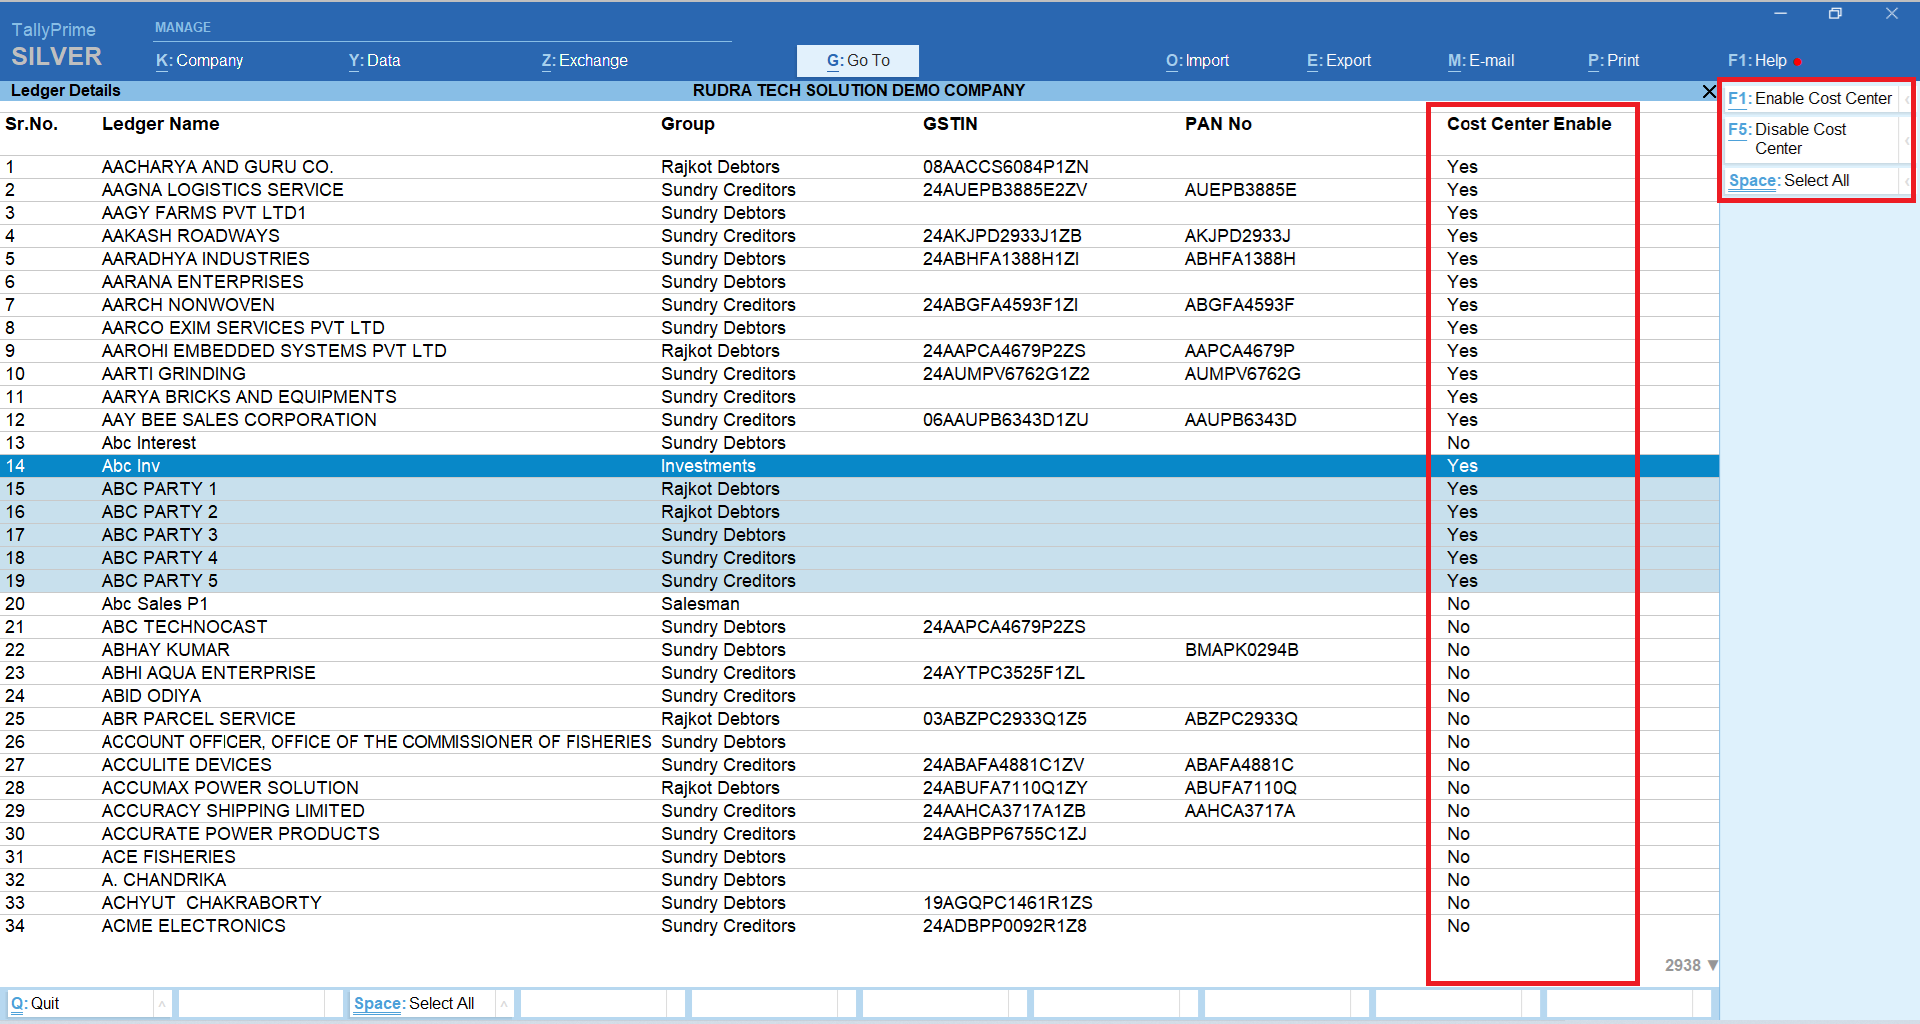Click Cost Center 'No' for Abc Interest
Screen dimensions: 1920x1024
(1458, 443)
